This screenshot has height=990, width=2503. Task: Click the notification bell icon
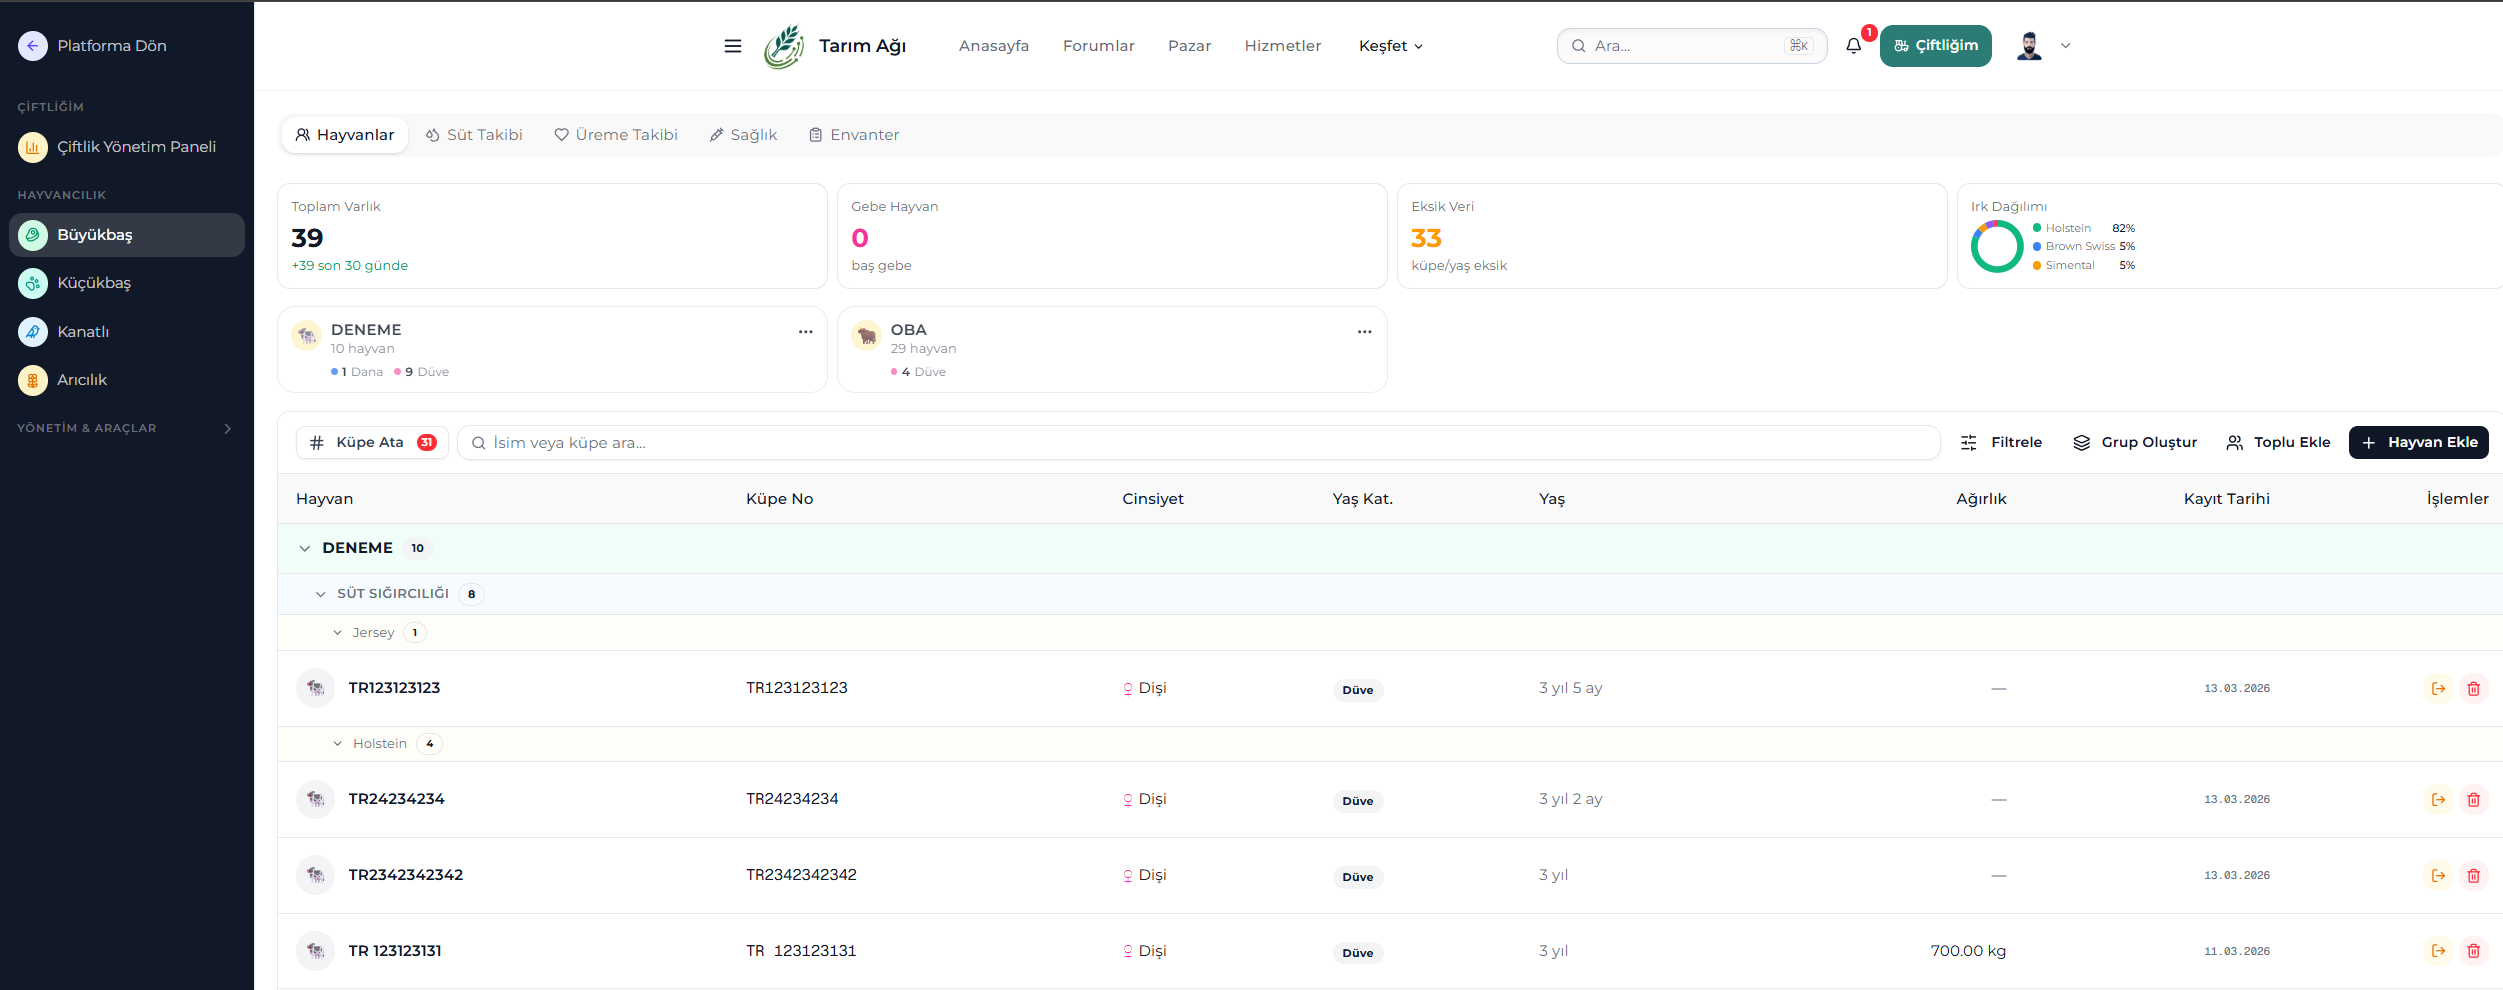(x=1853, y=46)
